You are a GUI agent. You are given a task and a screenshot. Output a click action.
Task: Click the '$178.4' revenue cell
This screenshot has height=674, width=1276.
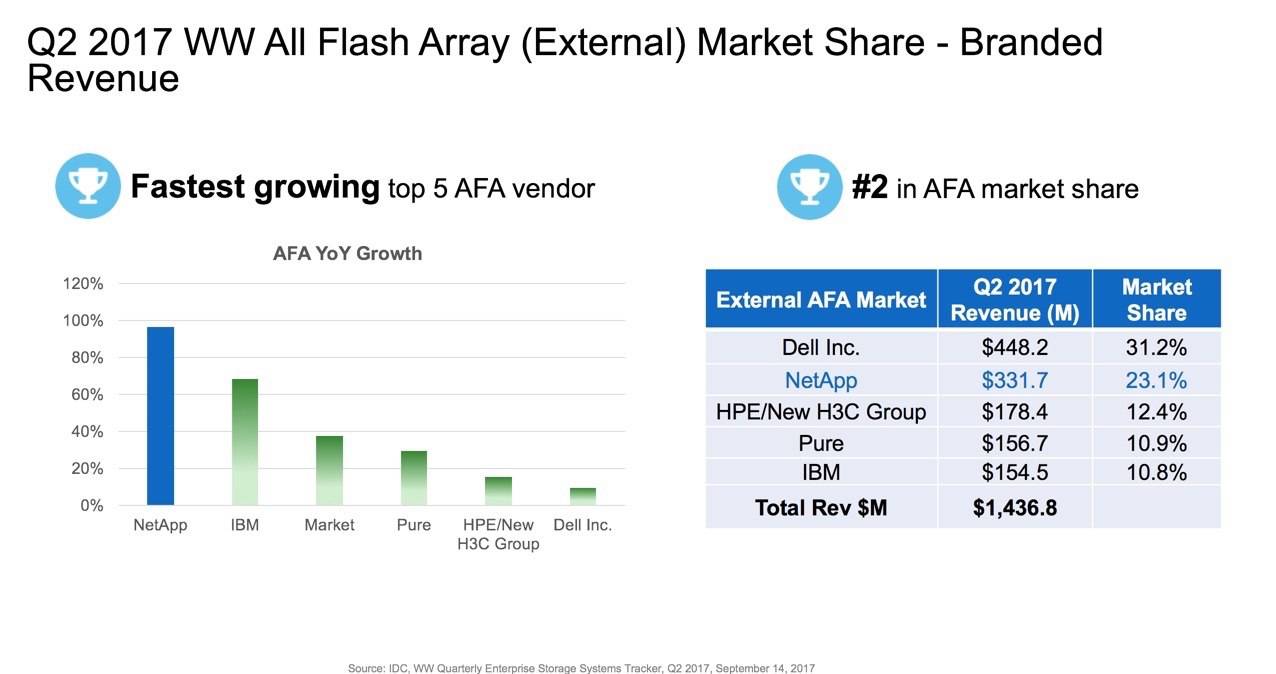pos(1015,411)
